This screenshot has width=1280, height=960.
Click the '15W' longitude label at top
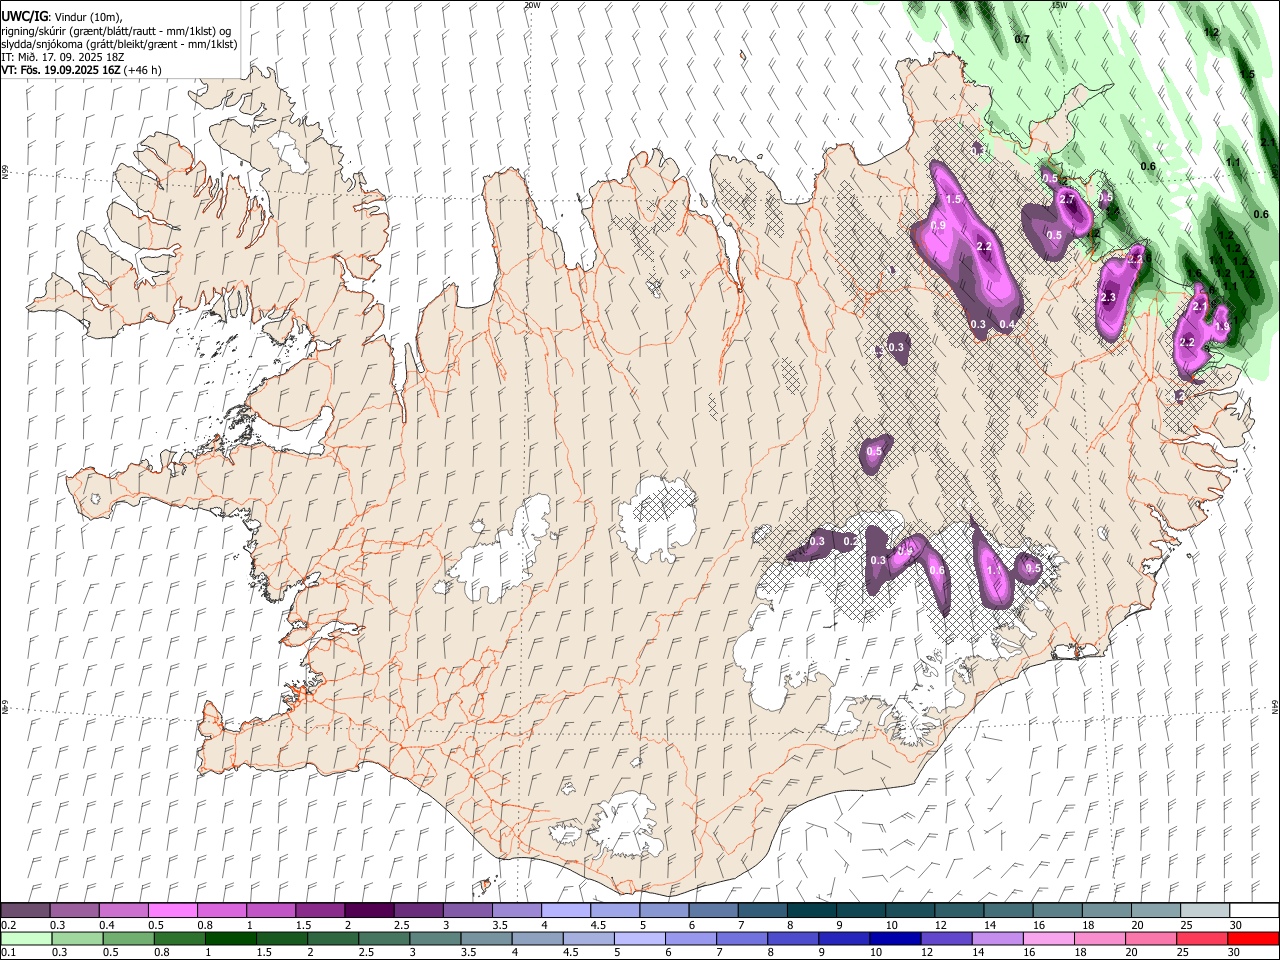click(1059, 5)
